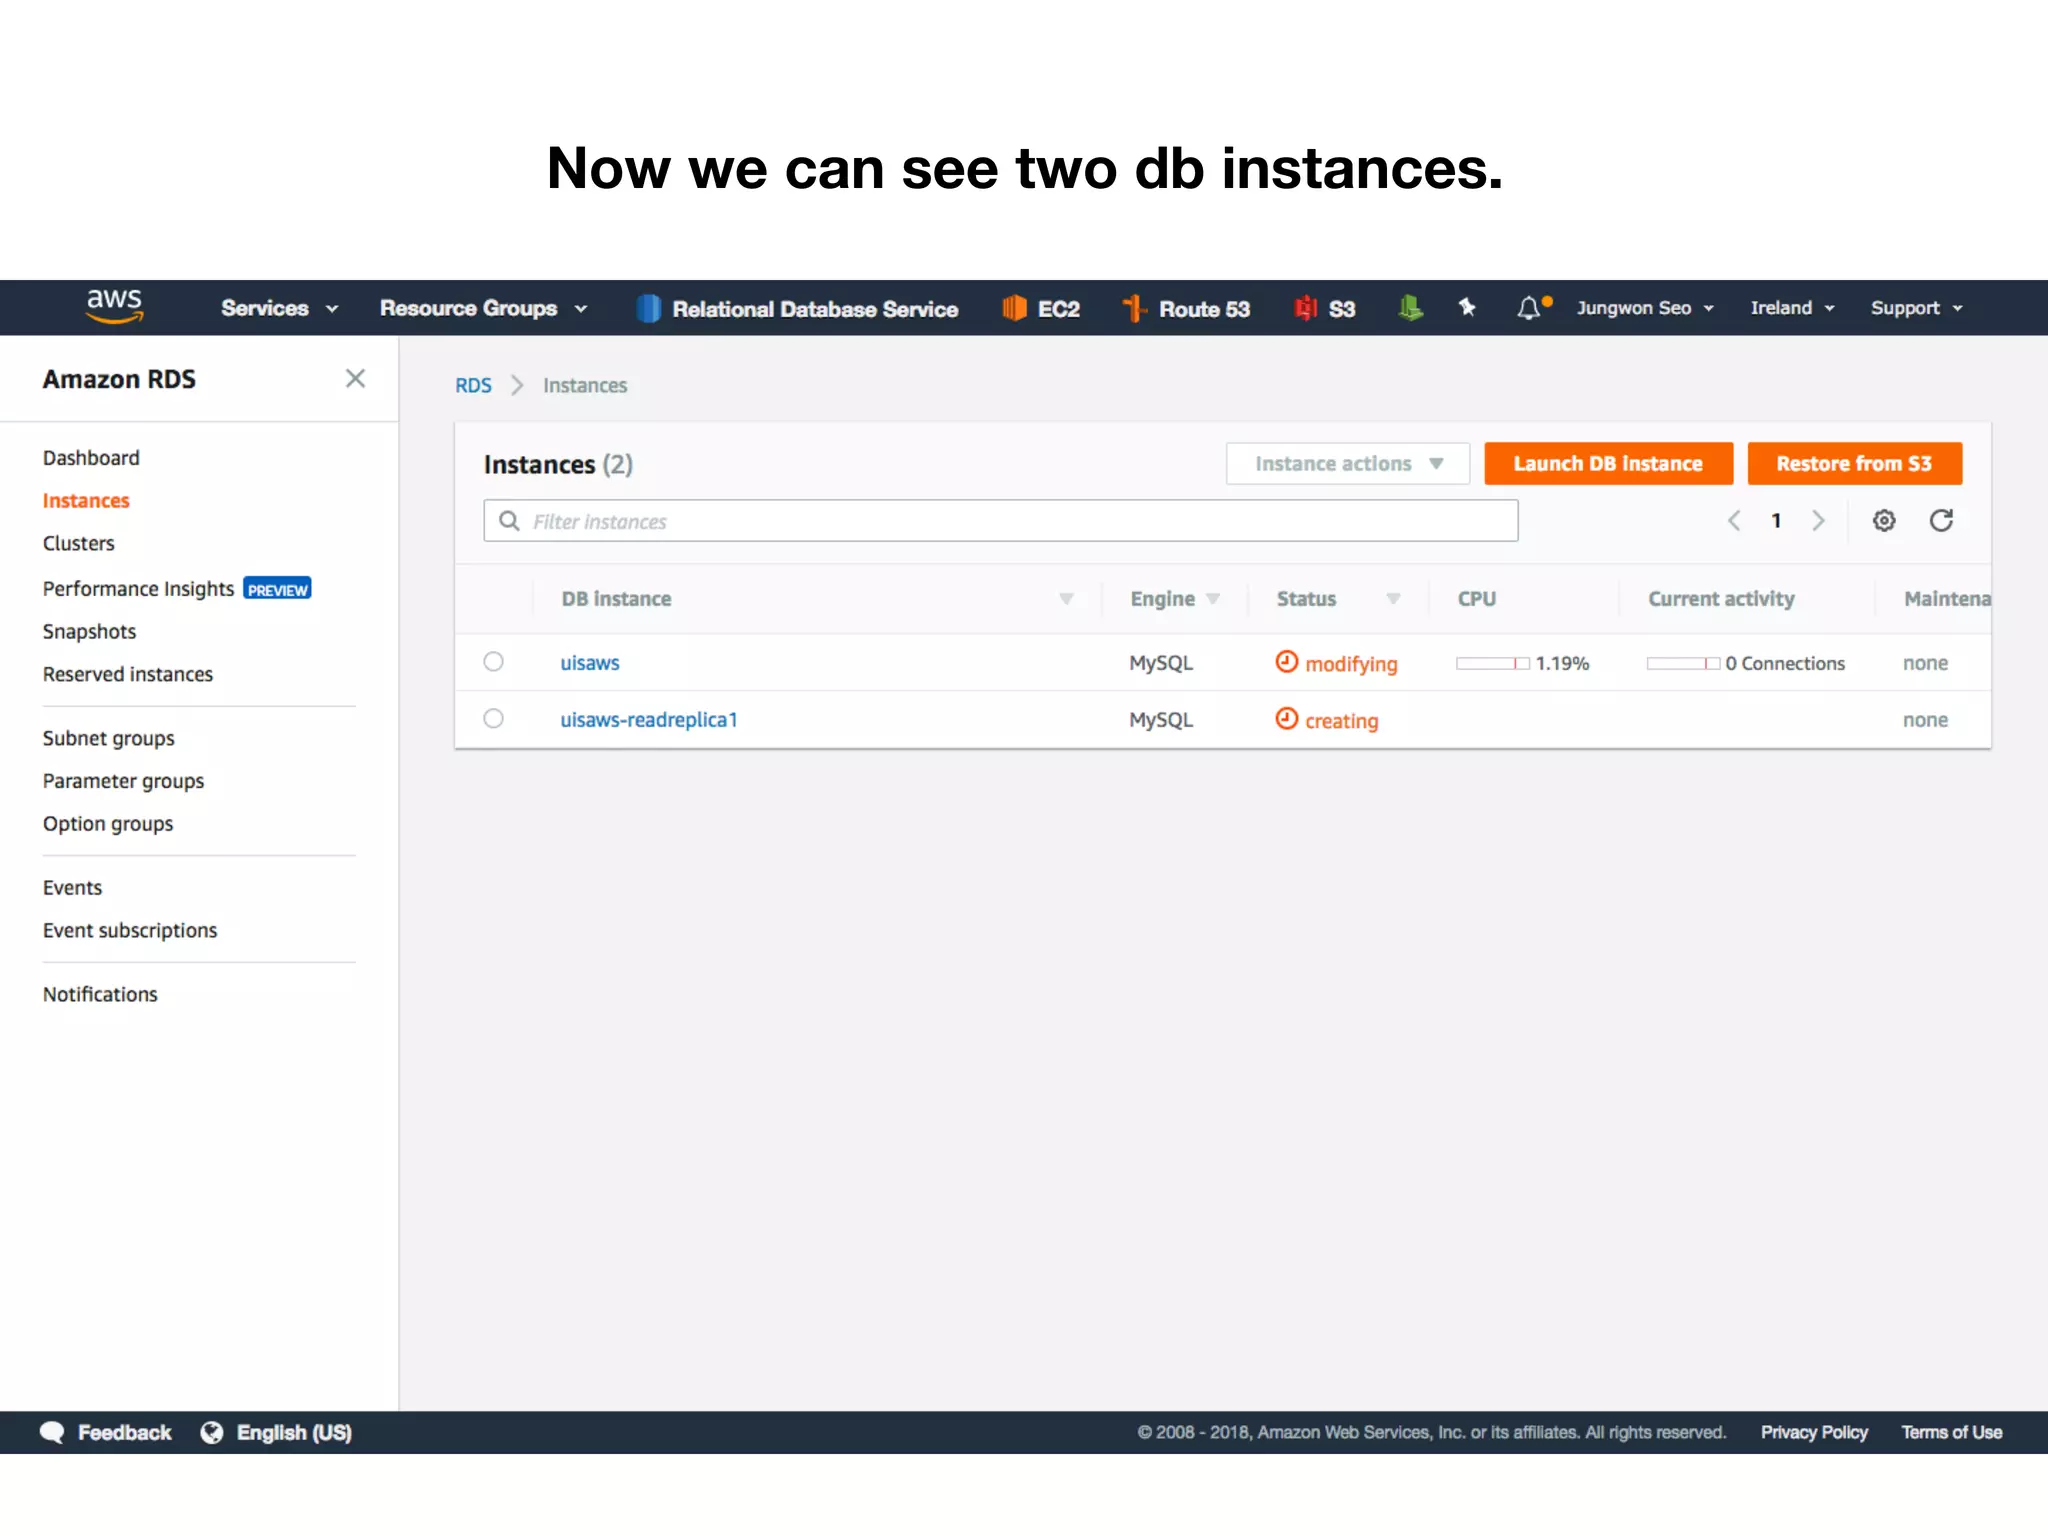Click the modifying status clock icon

click(1287, 662)
